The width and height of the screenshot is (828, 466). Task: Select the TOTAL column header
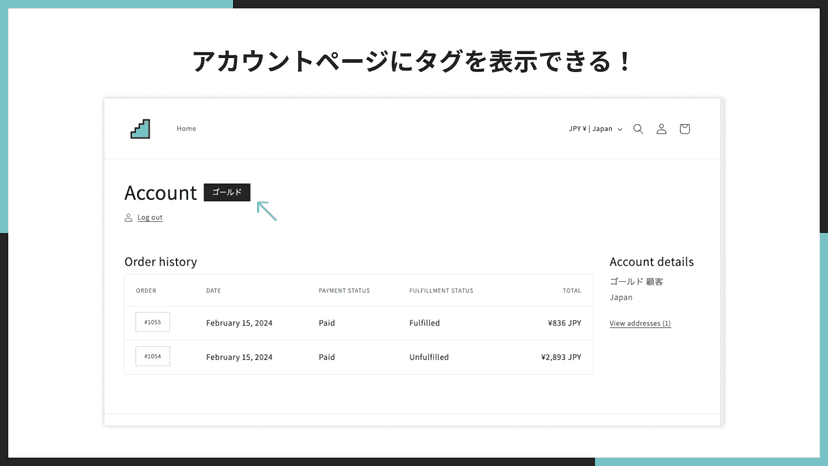(572, 291)
